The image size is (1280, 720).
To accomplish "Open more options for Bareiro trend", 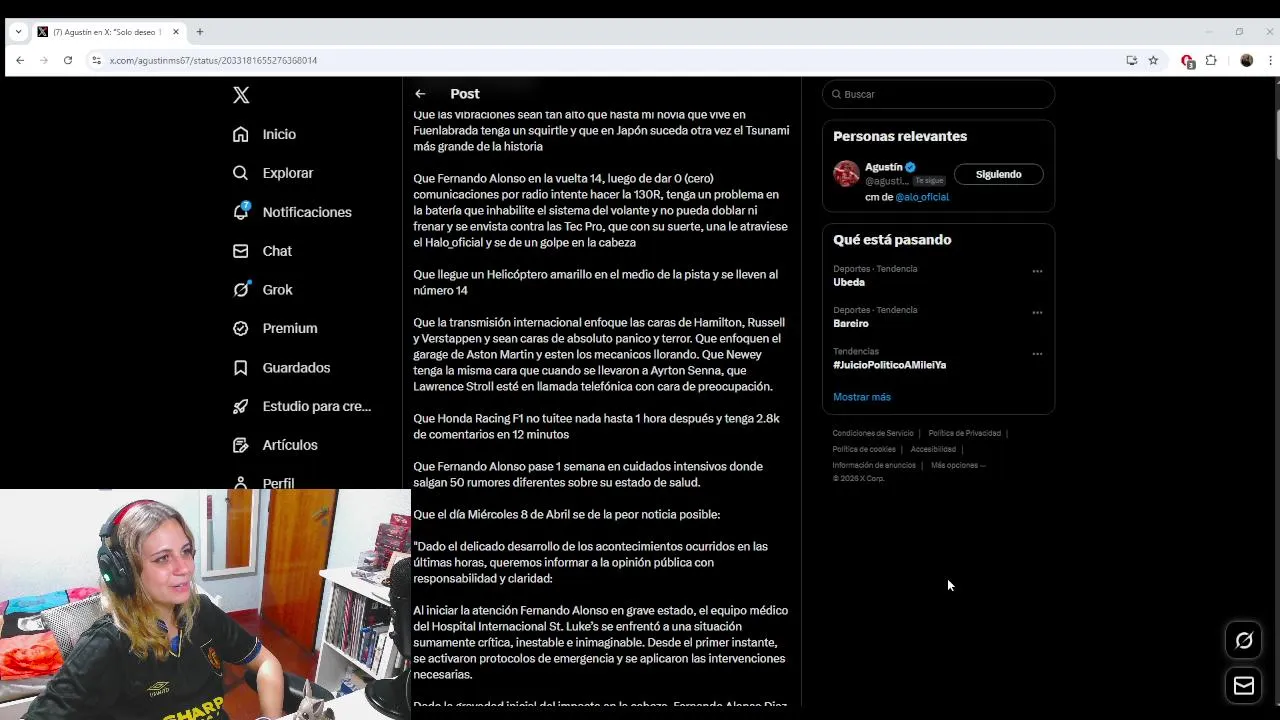I will point(1037,312).
